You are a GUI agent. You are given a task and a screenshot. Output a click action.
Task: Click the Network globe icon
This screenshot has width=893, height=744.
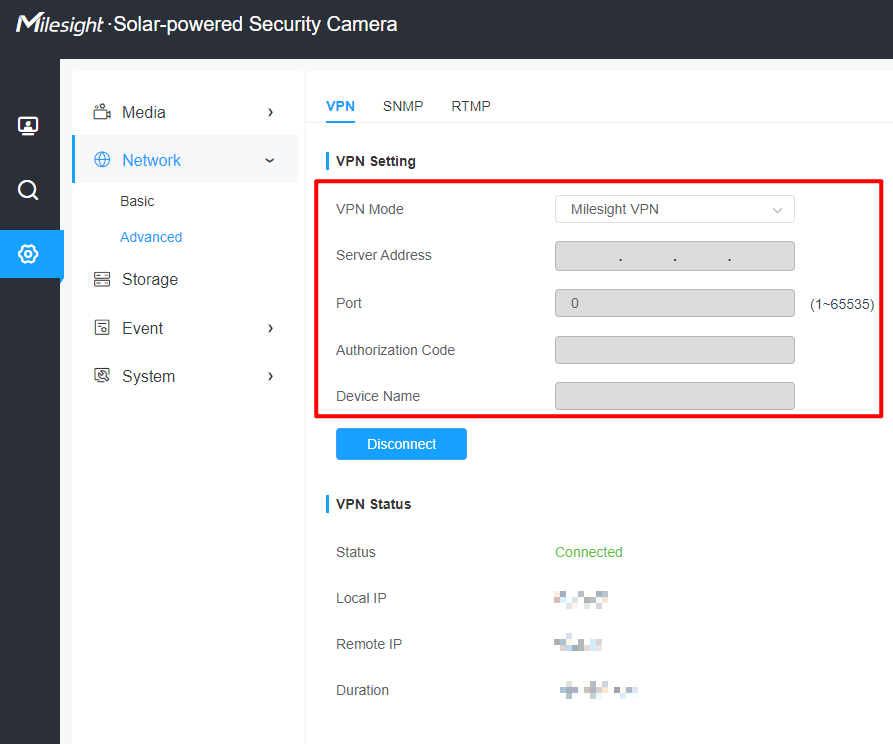tap(102, 160)
